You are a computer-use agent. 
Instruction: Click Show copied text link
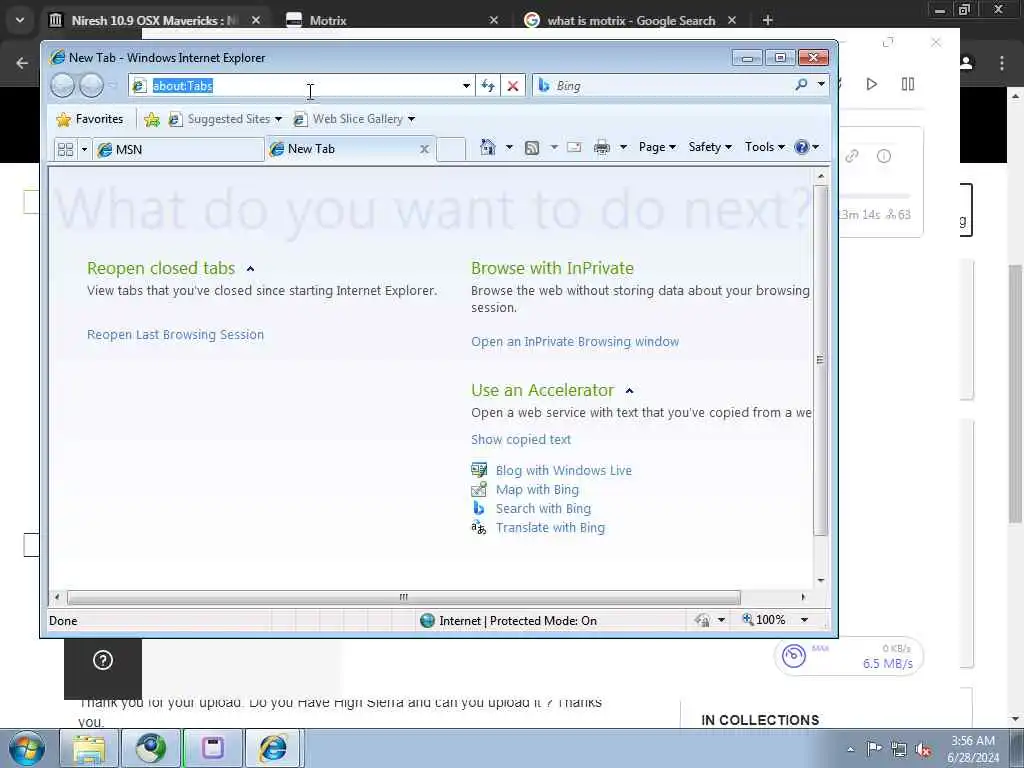click(520, 440)
